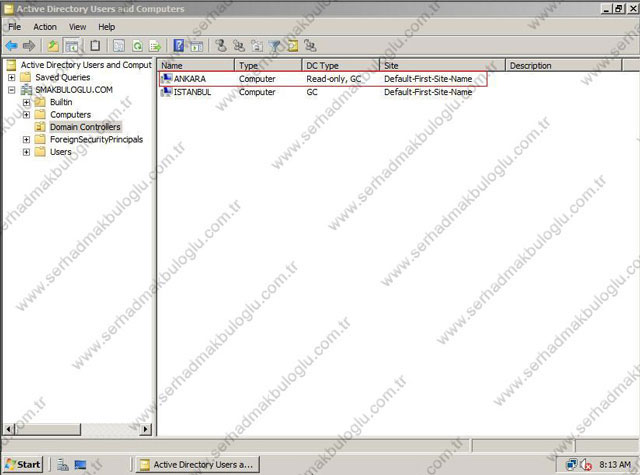The width and height of the screenshot is (640, 475).
Task: Select the Users tree item
Action: pyautogui.click(x=61, y=152)
